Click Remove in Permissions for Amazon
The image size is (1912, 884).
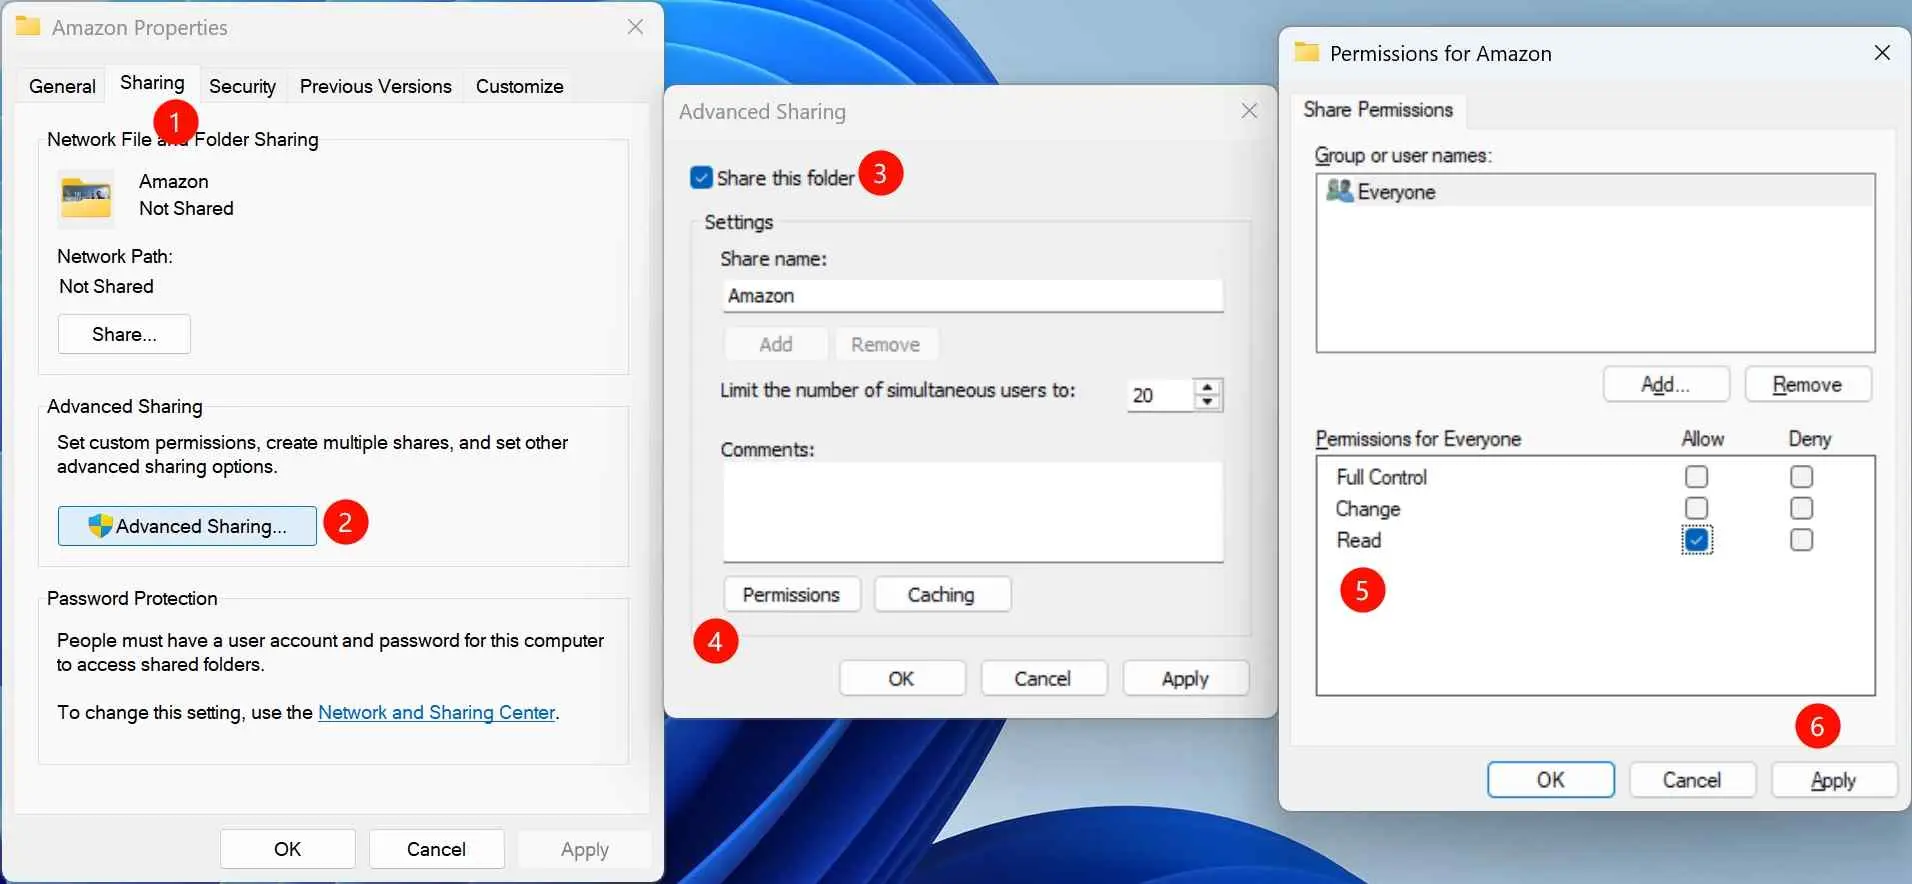coord(1807,385)
